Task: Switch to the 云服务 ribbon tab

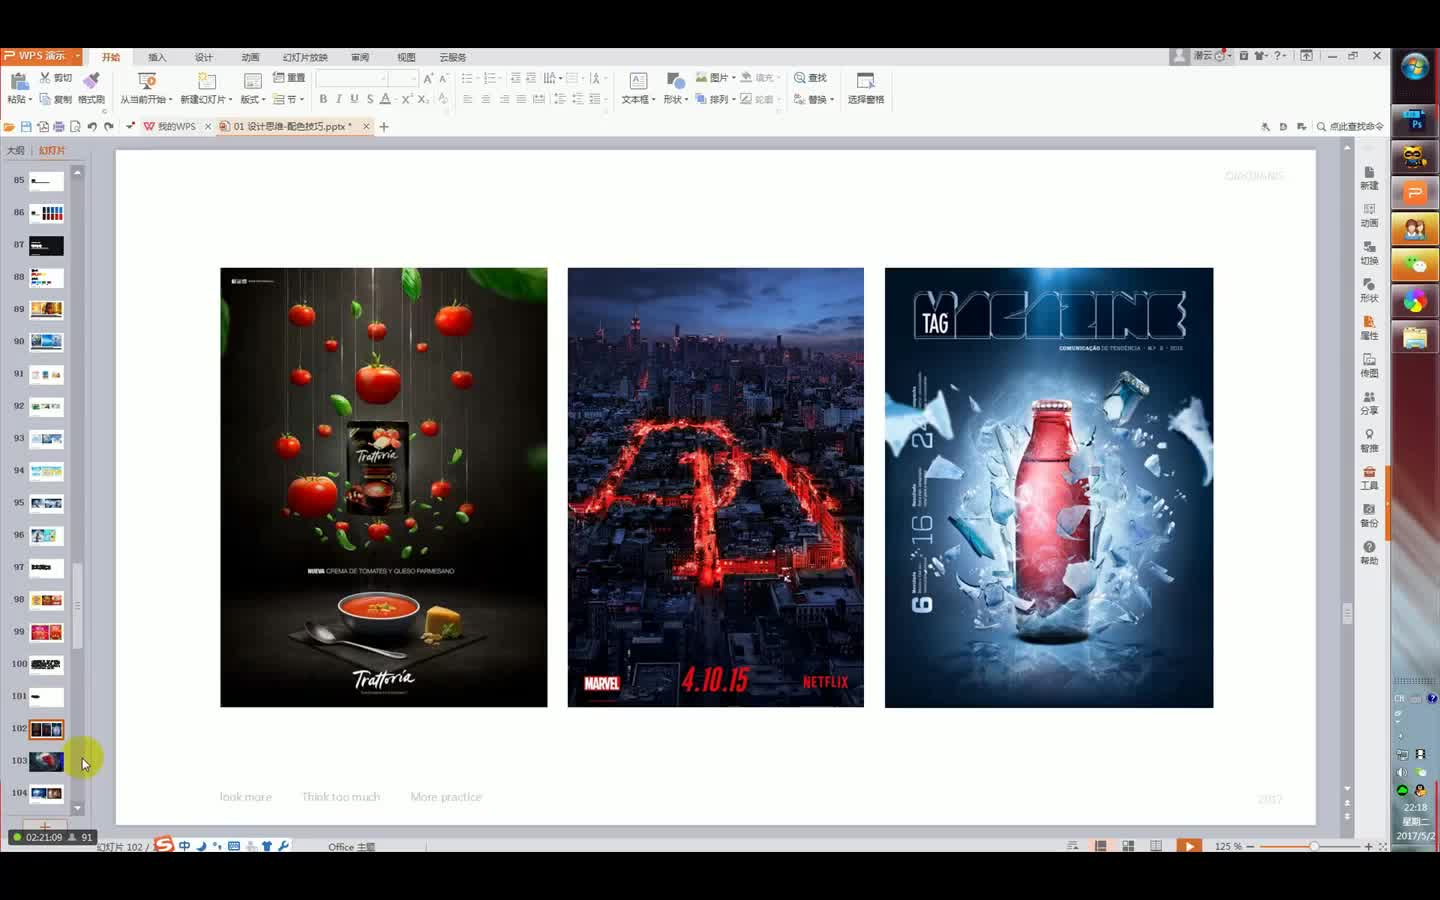Action: (x=453, y=57)
